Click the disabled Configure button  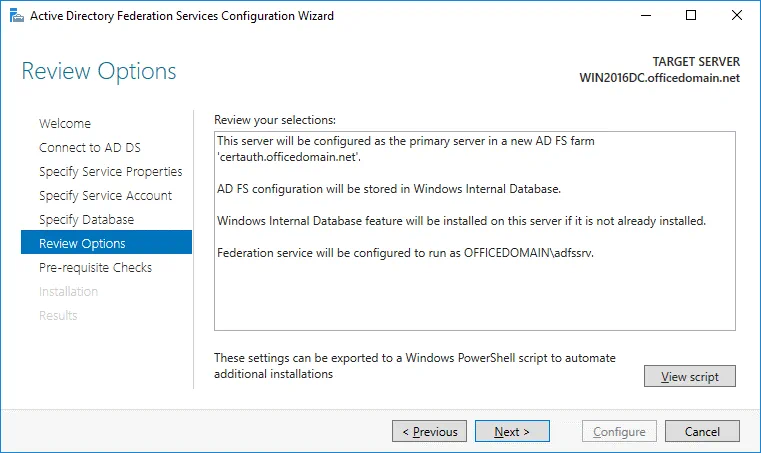tap(618, 432)
